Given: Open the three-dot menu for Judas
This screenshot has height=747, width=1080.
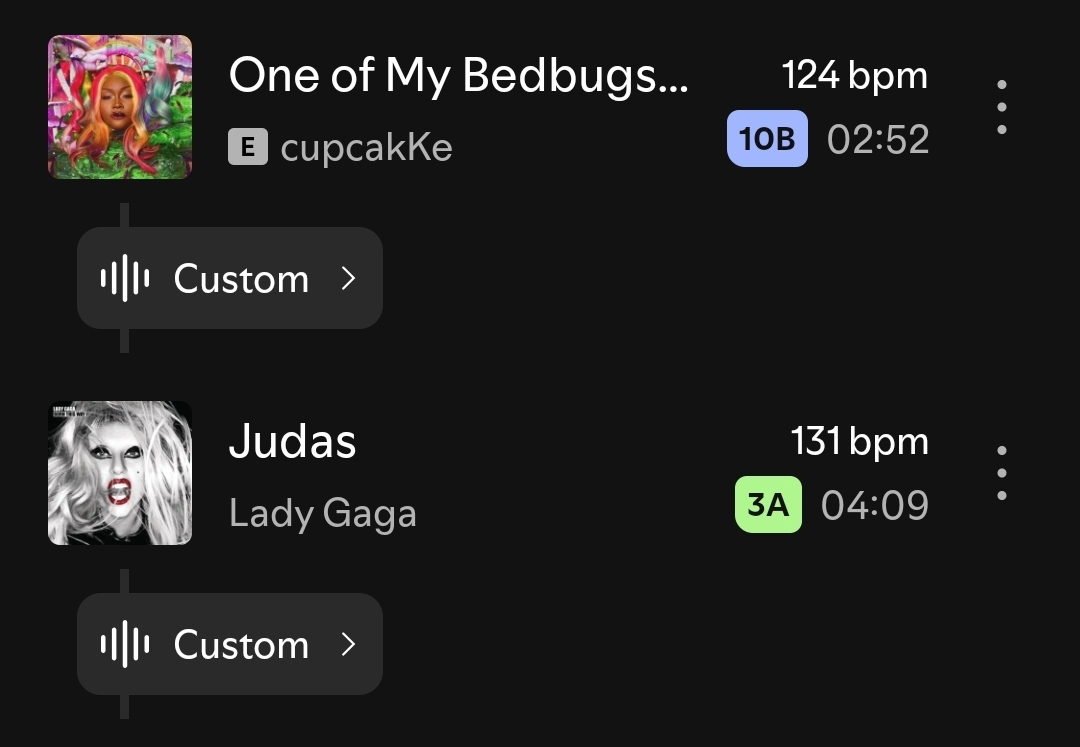Looking at the screenshot, I should 1001,473.
